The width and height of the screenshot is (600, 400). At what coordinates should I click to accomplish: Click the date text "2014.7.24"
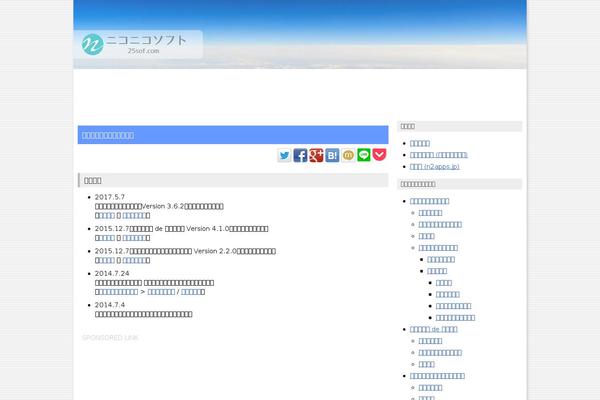112,273
